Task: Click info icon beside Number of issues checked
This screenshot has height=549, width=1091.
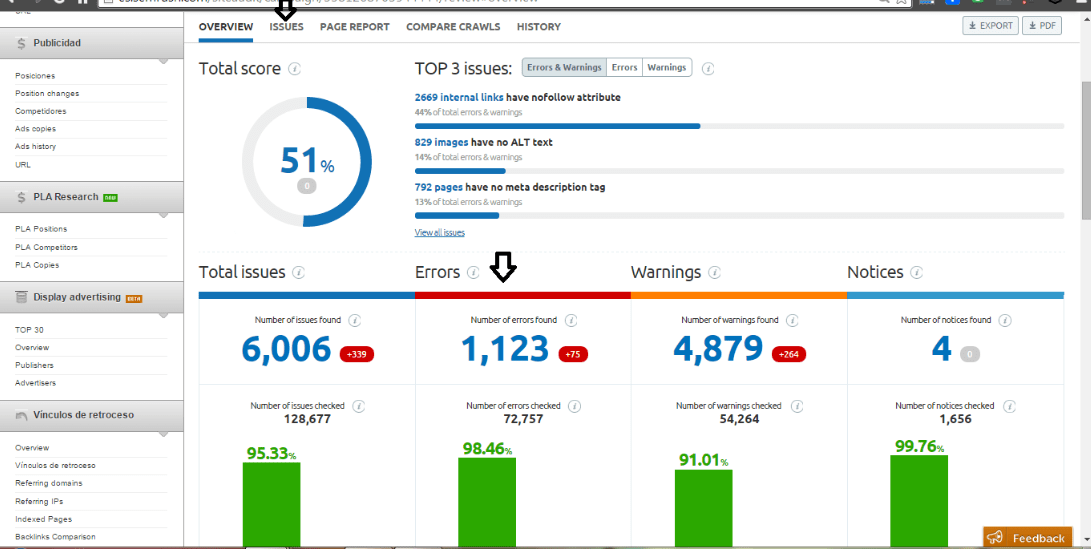Action: pyautogui.click(x=358, y=406)
